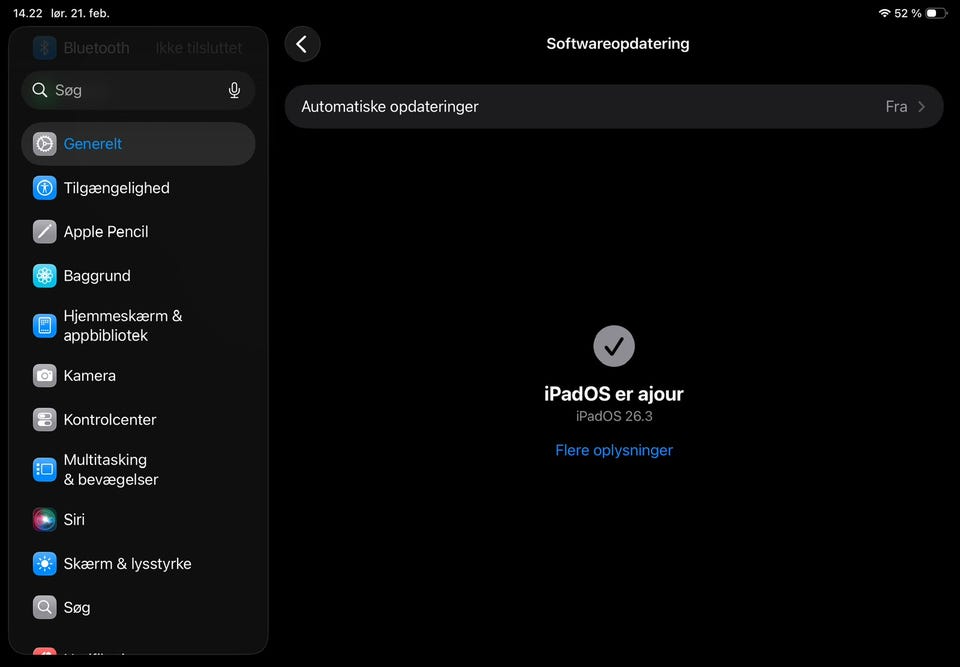The image size is (960, 667).
Task: Select Multitasking & bevægelser menu item
Action: (138, 470)
